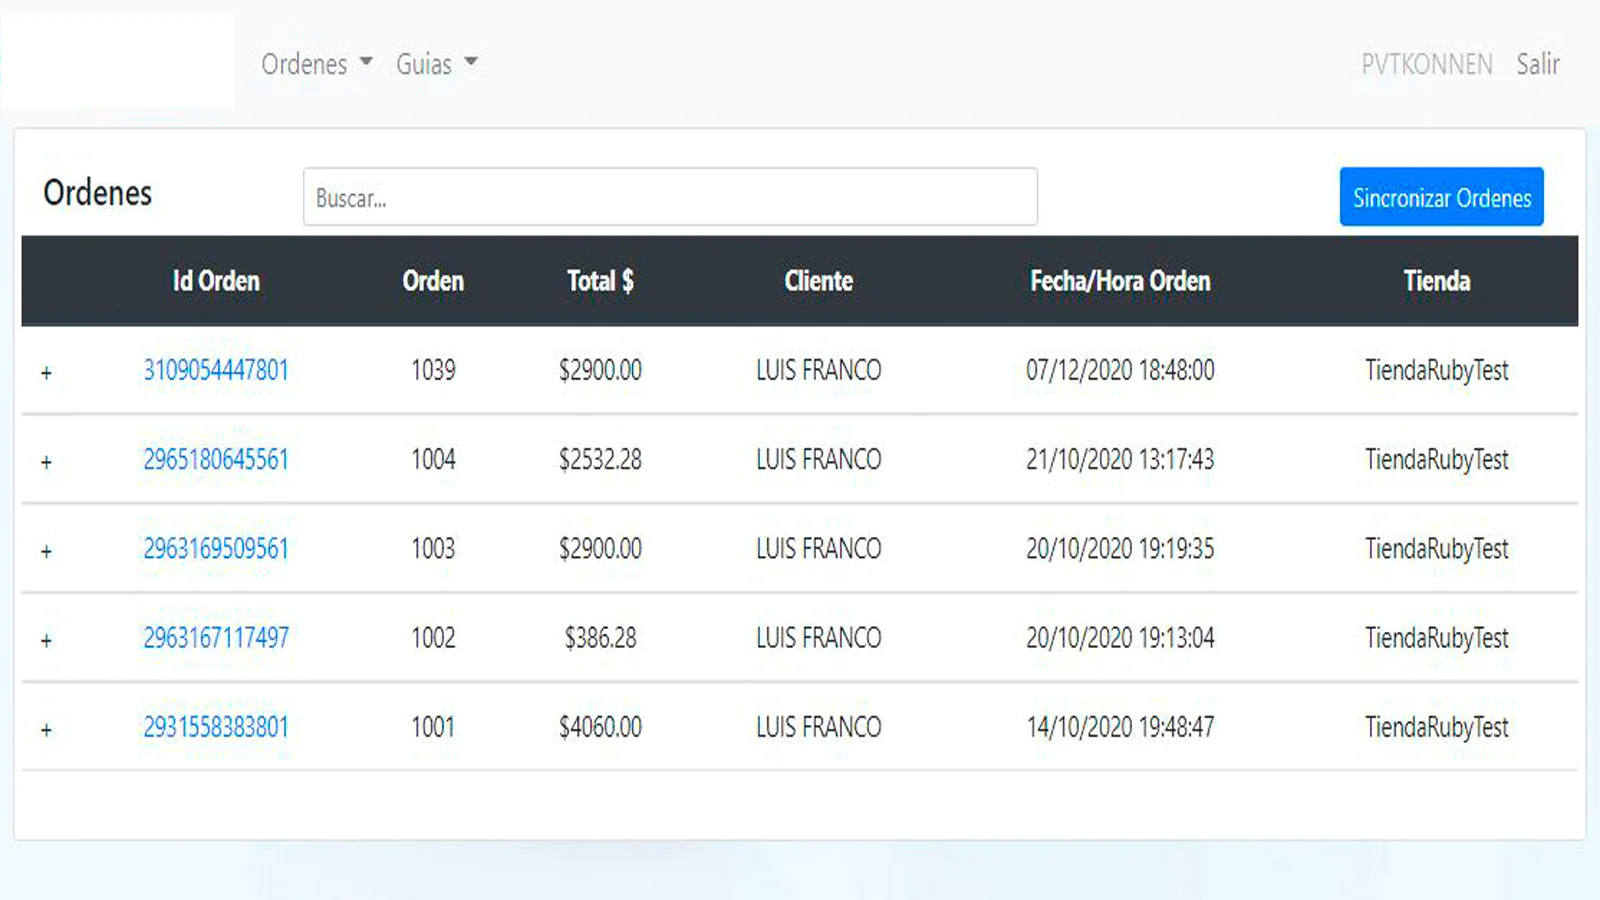Expand row of order 2963169509561
Viewport: 1600px width, 900px height.
coord(46,551)
